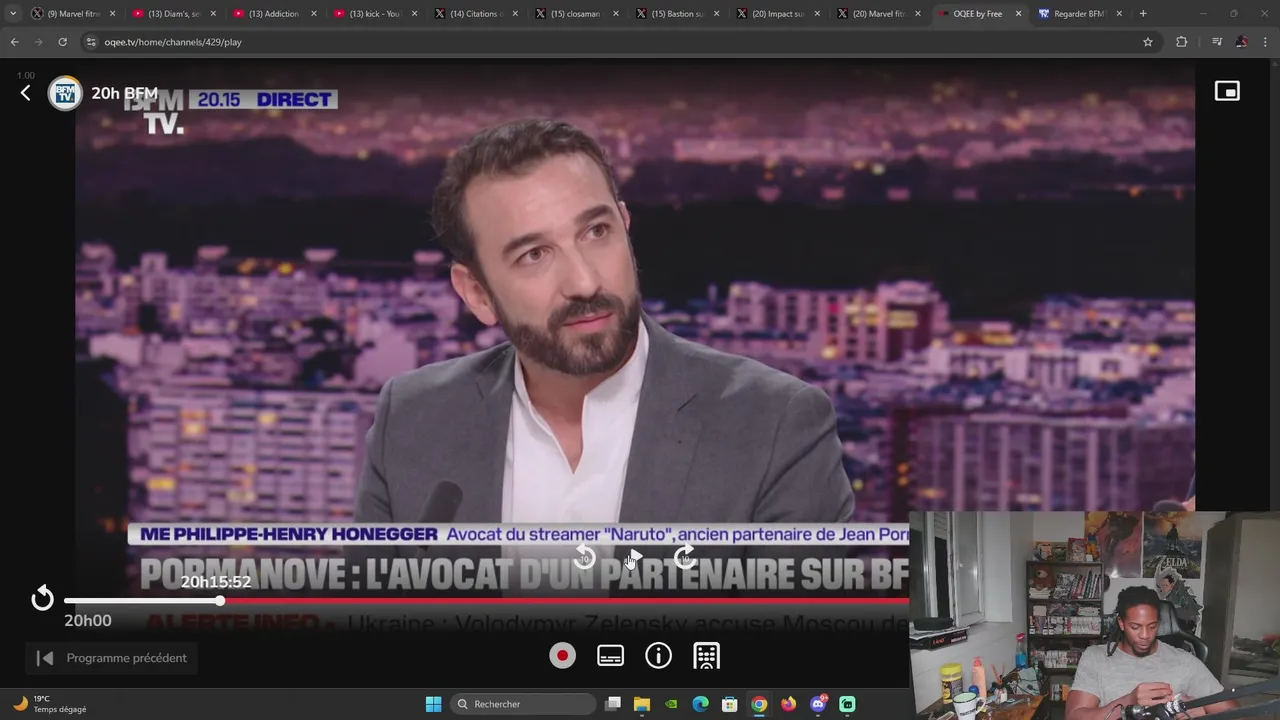Click the browser forward arrow
The height and width of the screenshot is (720, 1280).
click(38, 42)
